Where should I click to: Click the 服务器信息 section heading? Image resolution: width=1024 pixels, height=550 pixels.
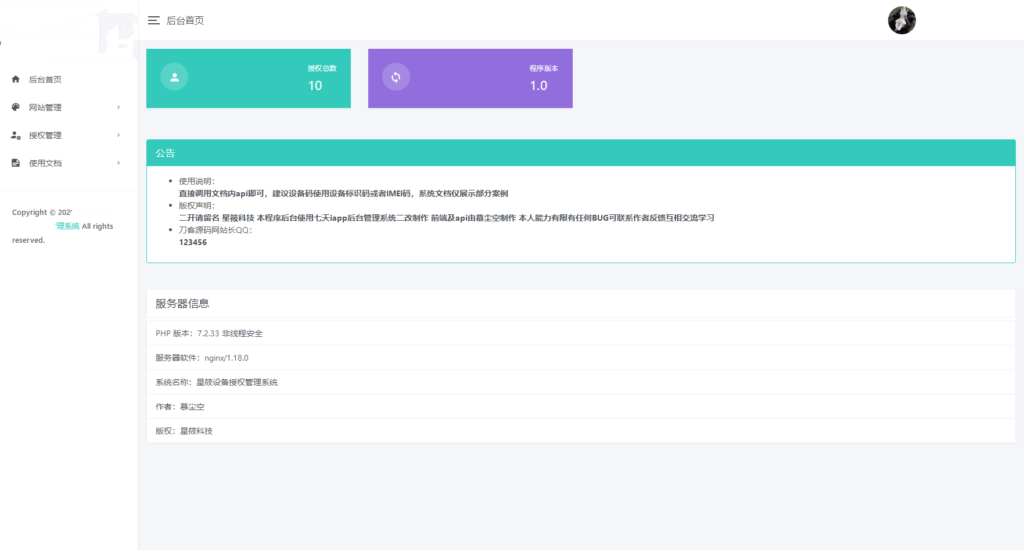pos(182,303)
